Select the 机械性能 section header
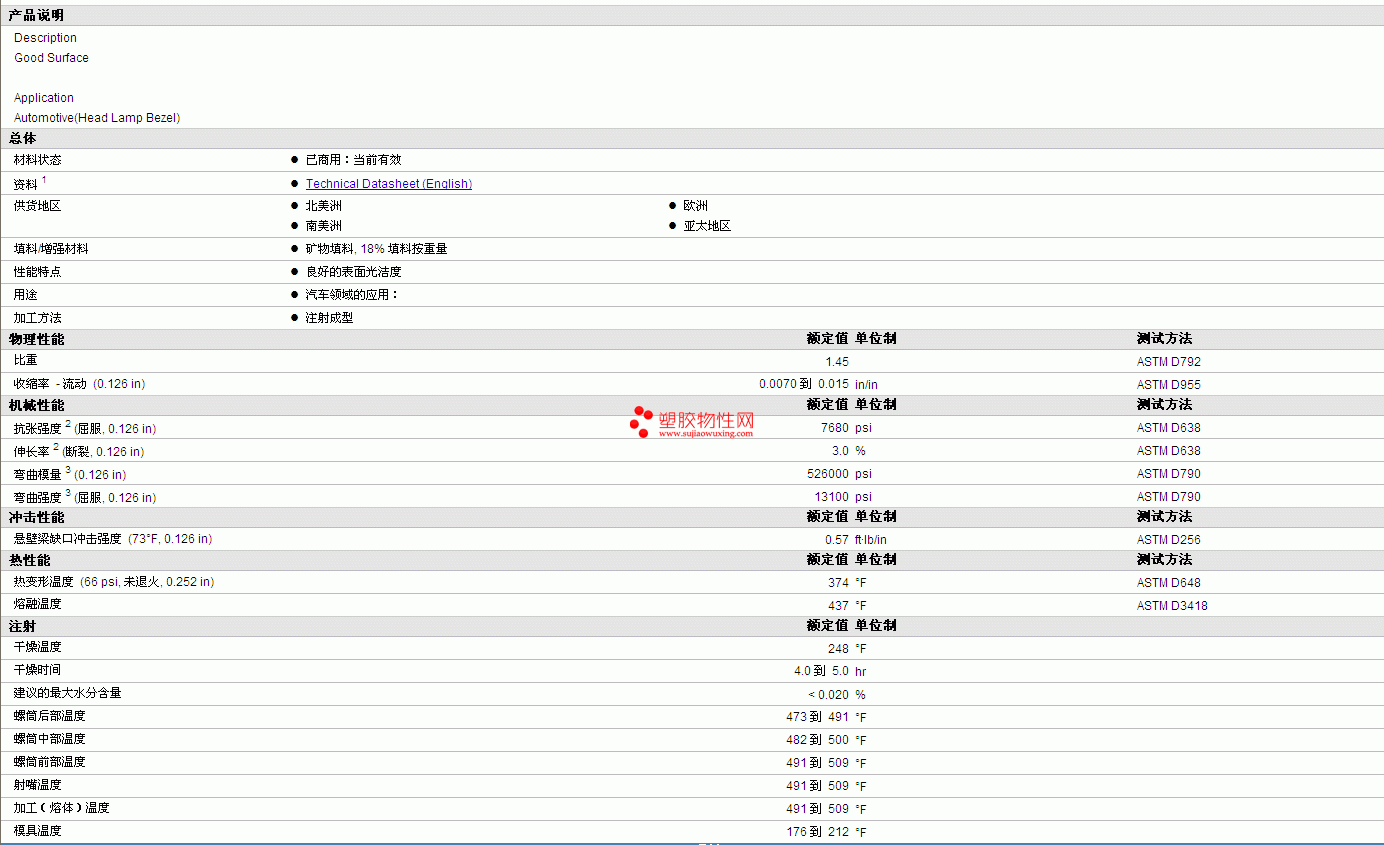The width and height of the screenshot is (1384, 845). 36,406
